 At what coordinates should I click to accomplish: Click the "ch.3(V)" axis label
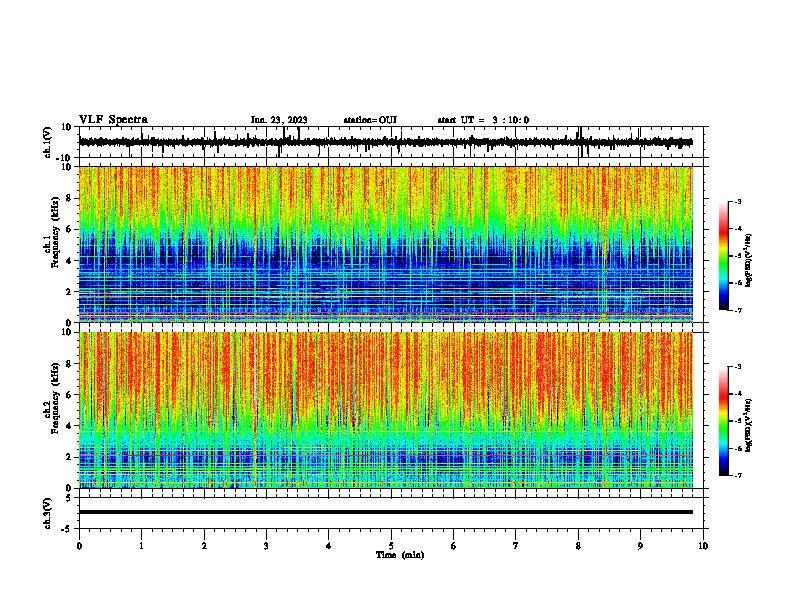pos(48,513)
